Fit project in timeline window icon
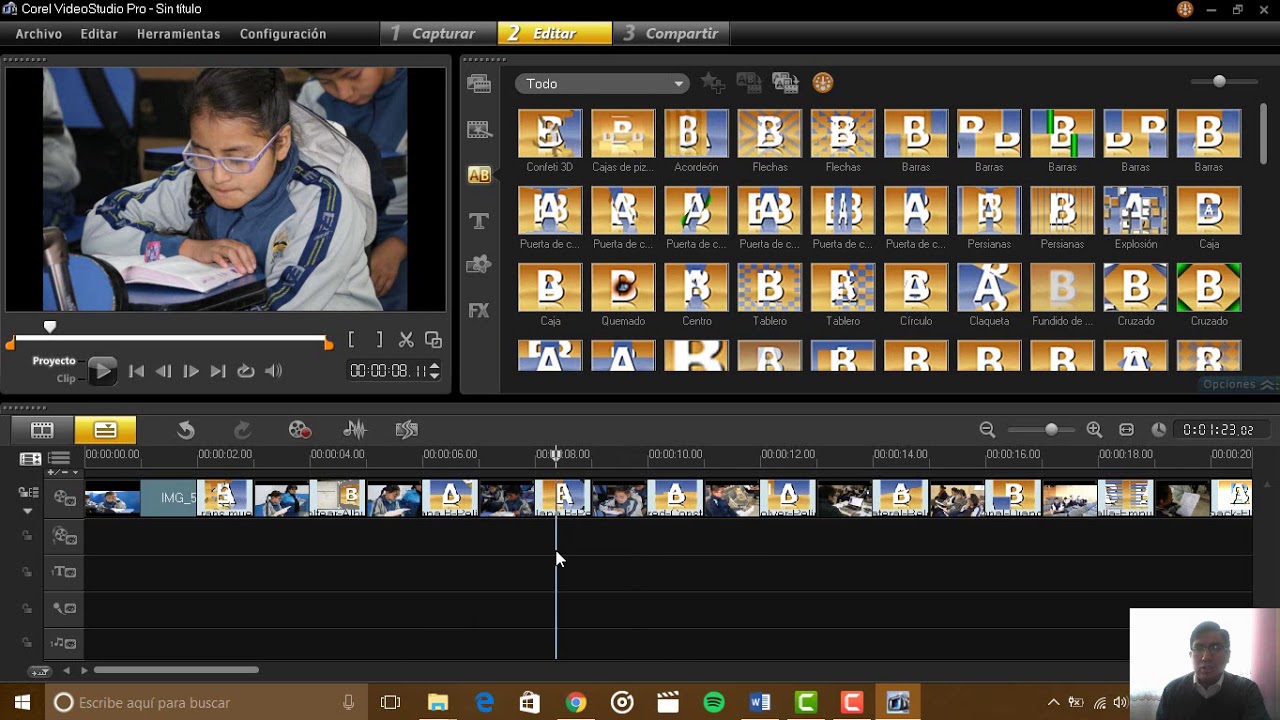1280x720 pixels. (1126, 430)
